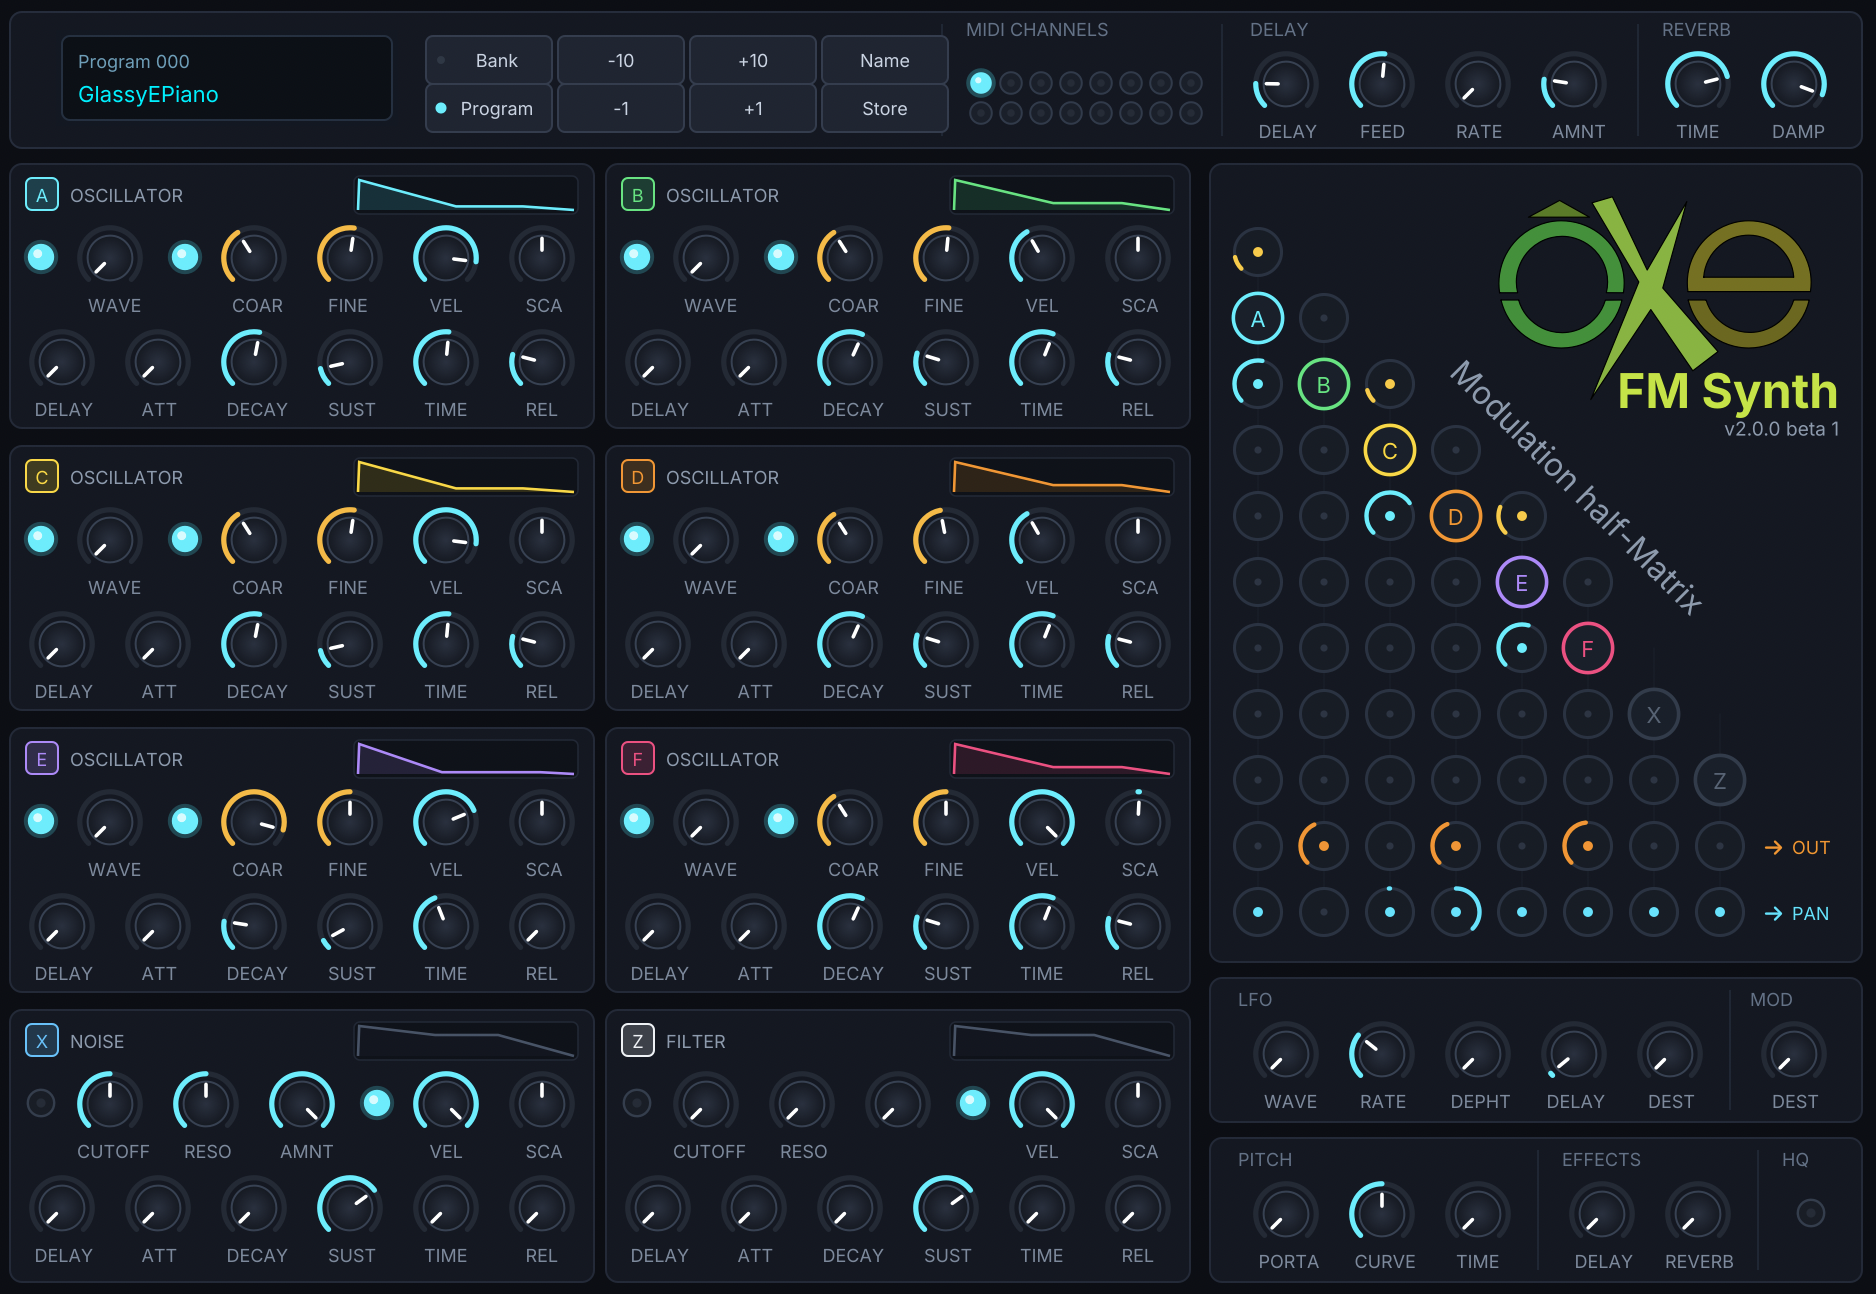Toggle oscillator A left power light
The width and height of the screenshot is (1876, 1294).
(x=41, y=257)
